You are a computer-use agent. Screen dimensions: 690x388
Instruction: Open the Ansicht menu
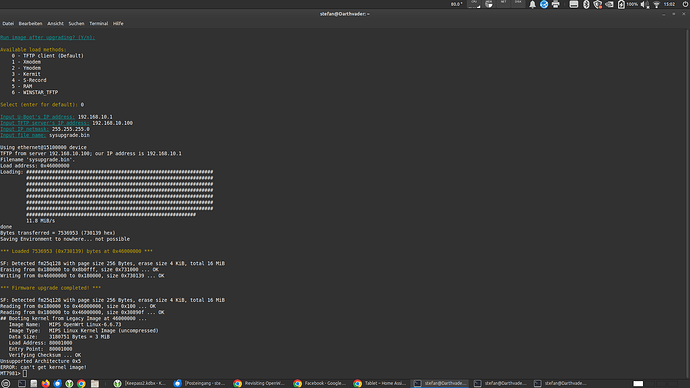(x=55, y=24)
